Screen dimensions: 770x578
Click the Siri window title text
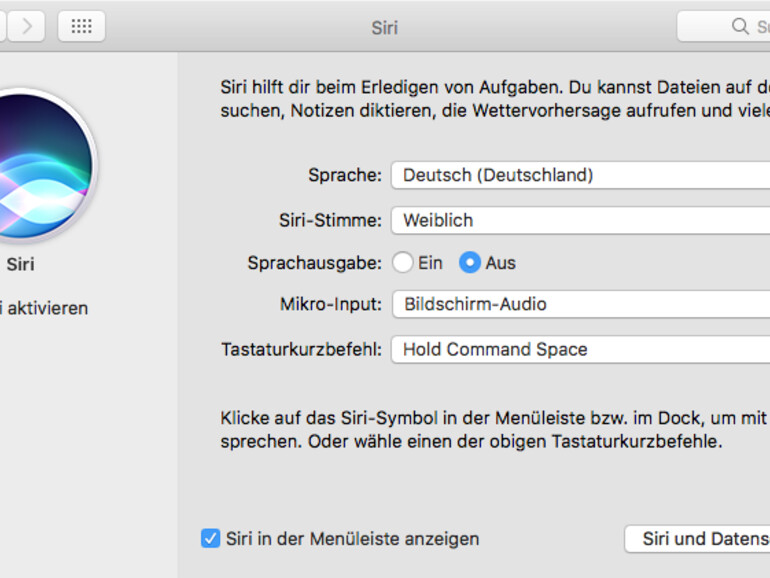pos(385,28)
